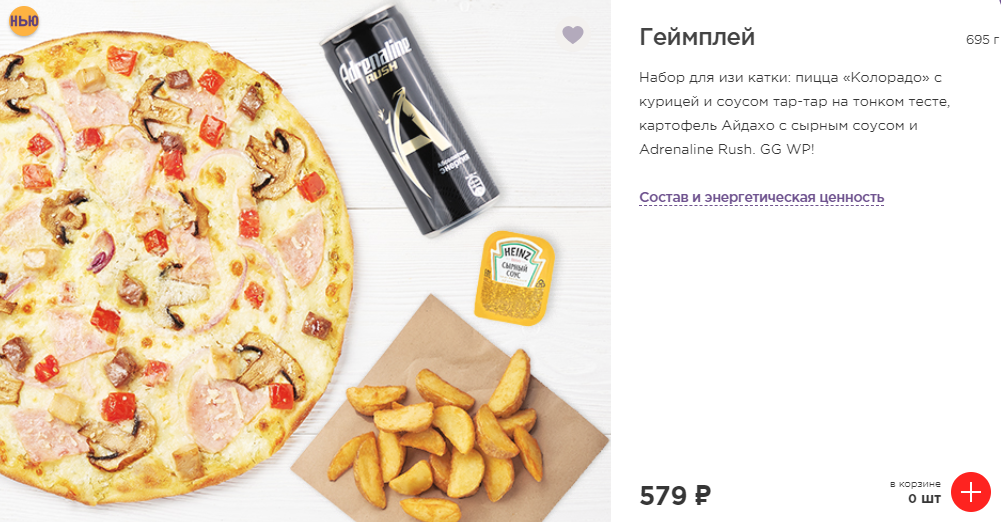Viewport: 1001px width, 522px height.
Task: Click the orange НЬЮ badge
Action: pos(24,20)
